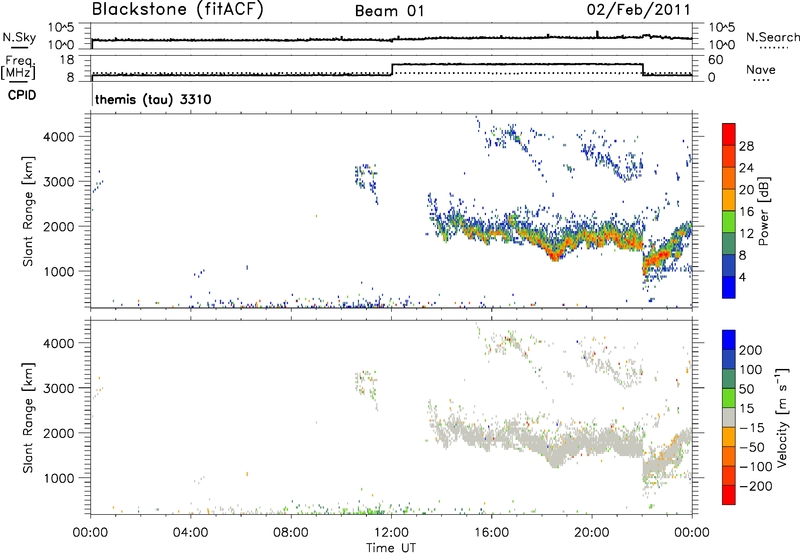The height and width of the screenshot is (554, 800).
Task: Click the "24" label on power colorbar
Action: point(746,168)
